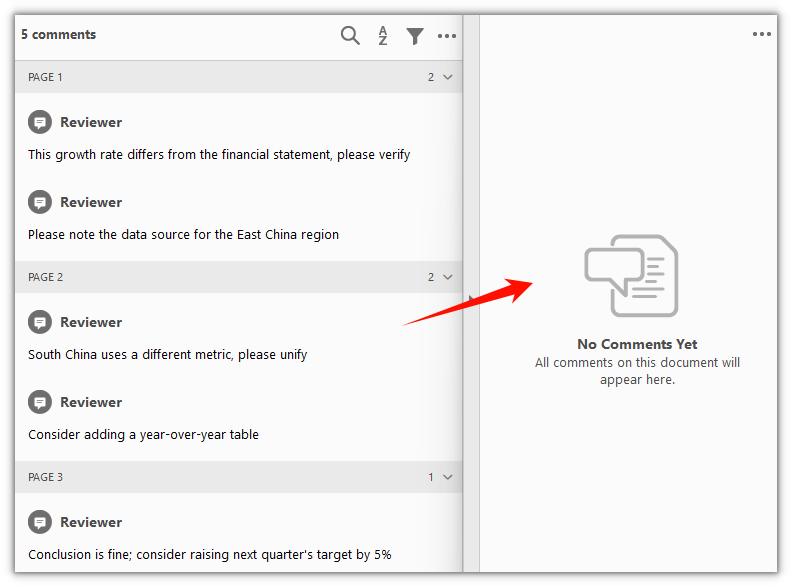This screenshot has height=587, width=792.
Task: Select comment 'South China uses a different metric'
Action: point(168,355)
